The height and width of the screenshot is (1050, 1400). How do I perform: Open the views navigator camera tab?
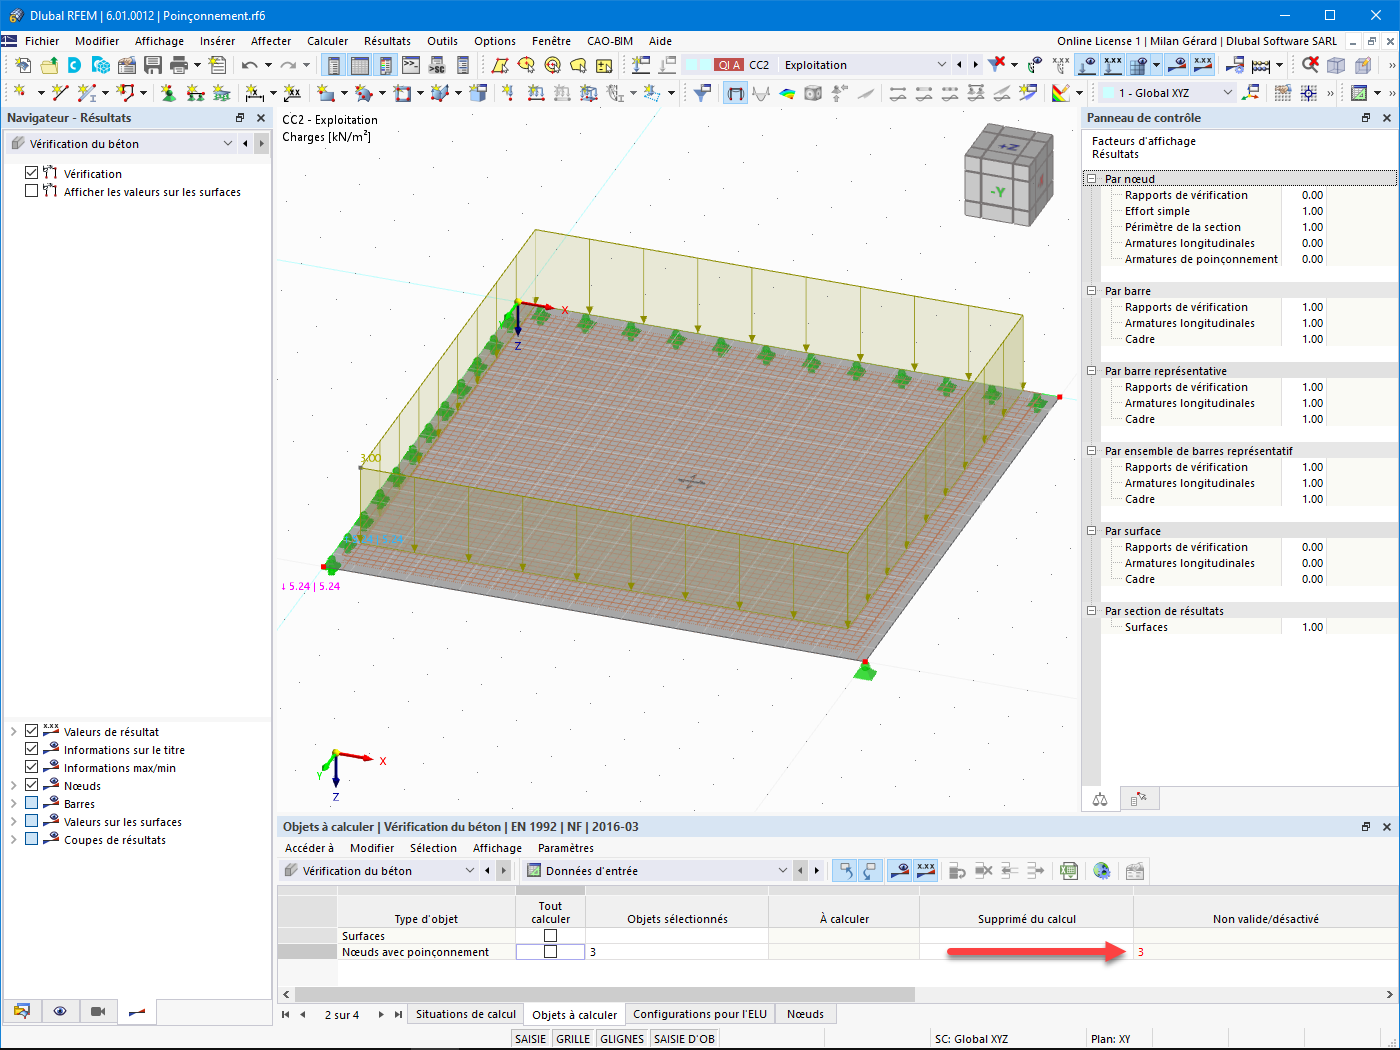(x=98, y=1012)
